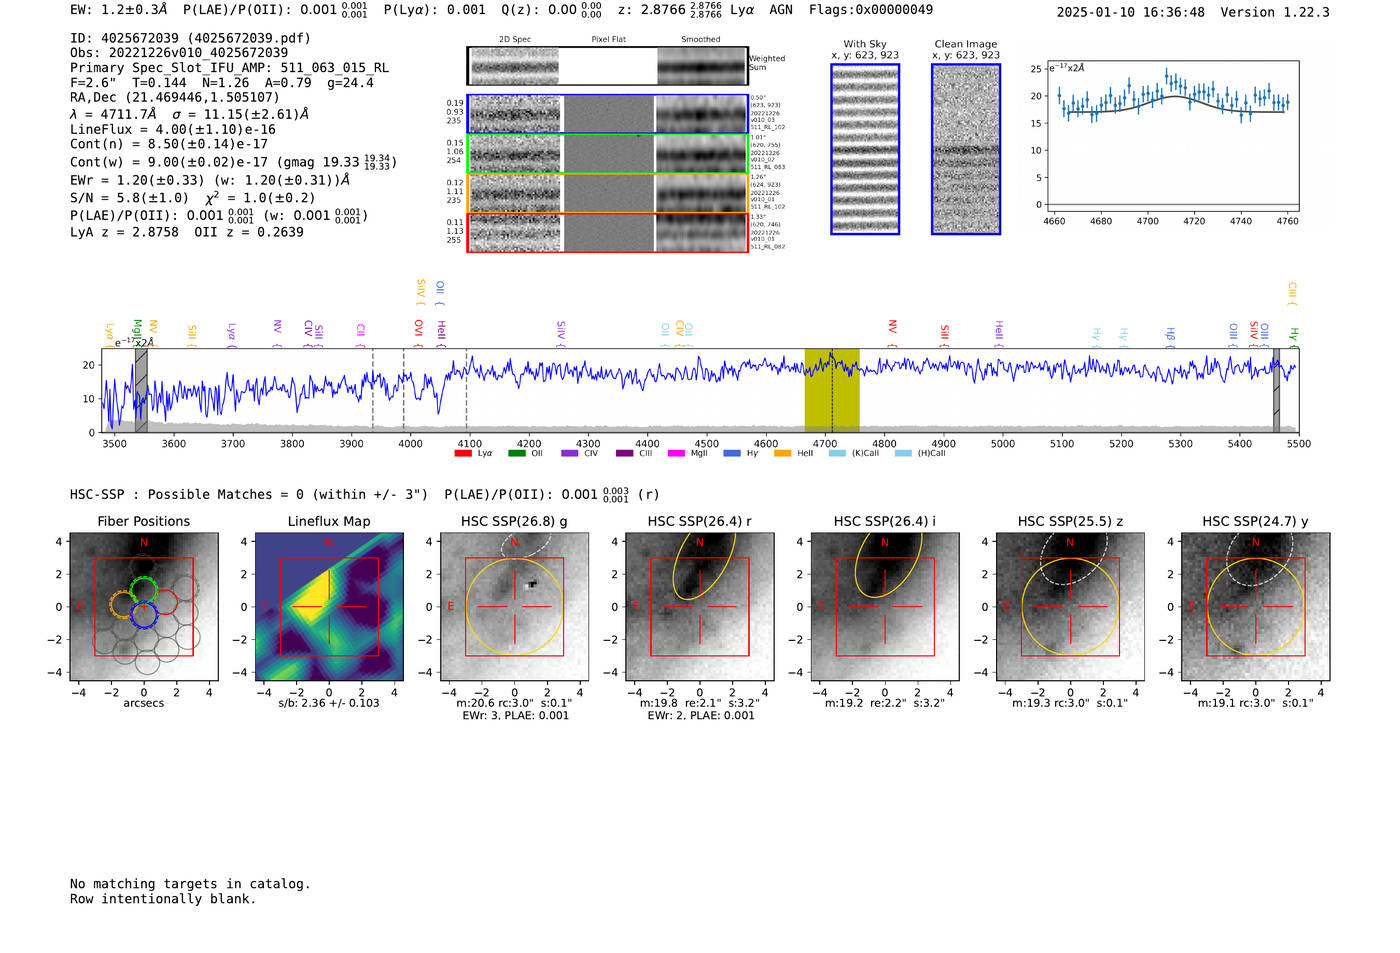Viewport: 1400px width, 953px height.
Task: Click the blue dashed fiber circle
Action: click(x=144, y=615)
